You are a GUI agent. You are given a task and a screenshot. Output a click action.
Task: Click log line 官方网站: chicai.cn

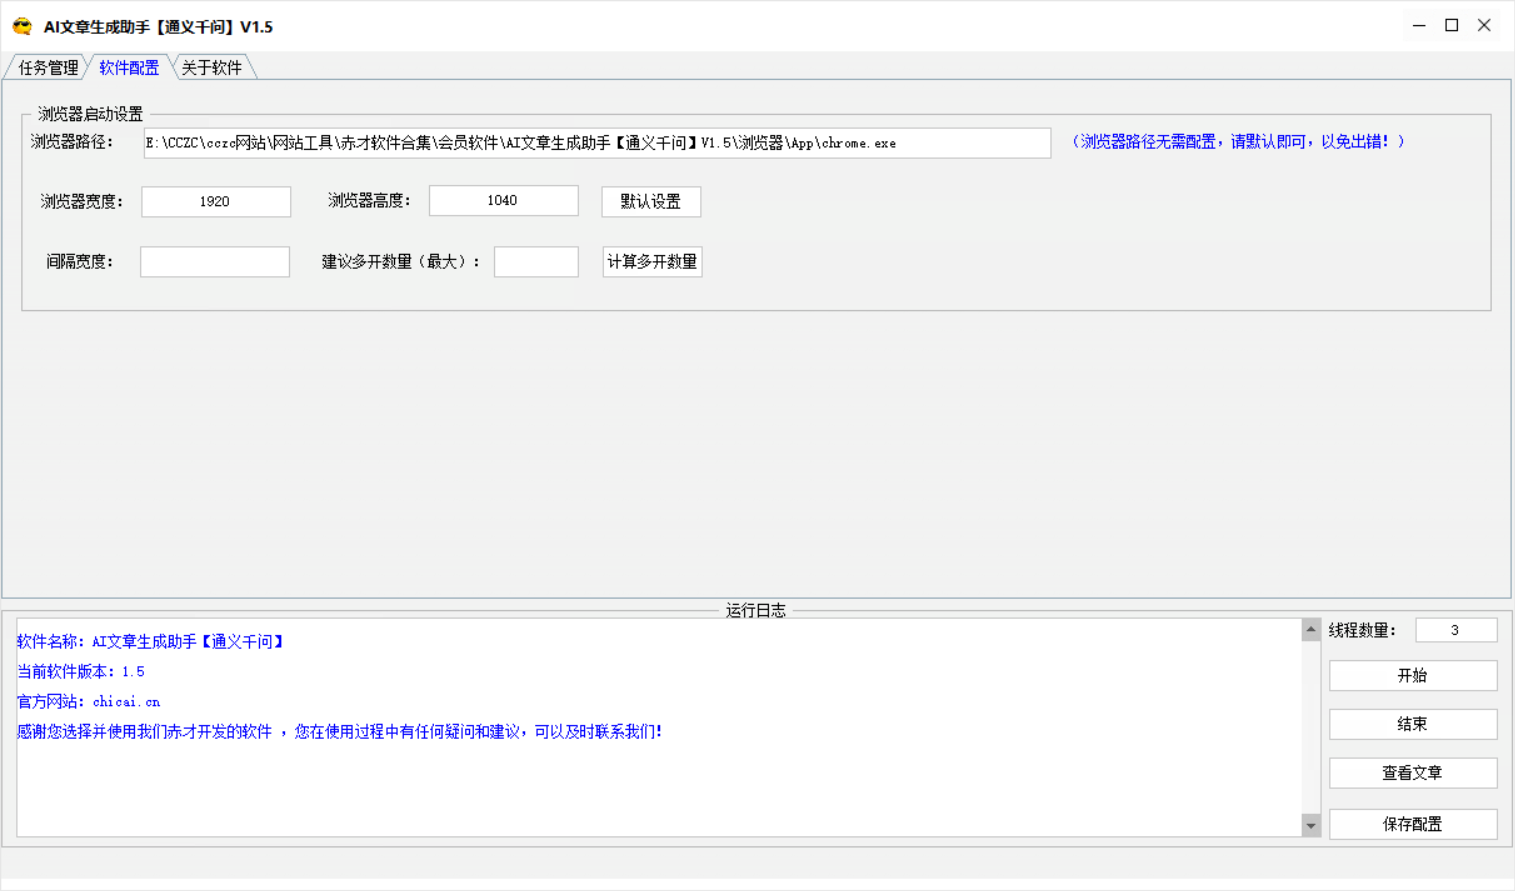click(89, 701)
